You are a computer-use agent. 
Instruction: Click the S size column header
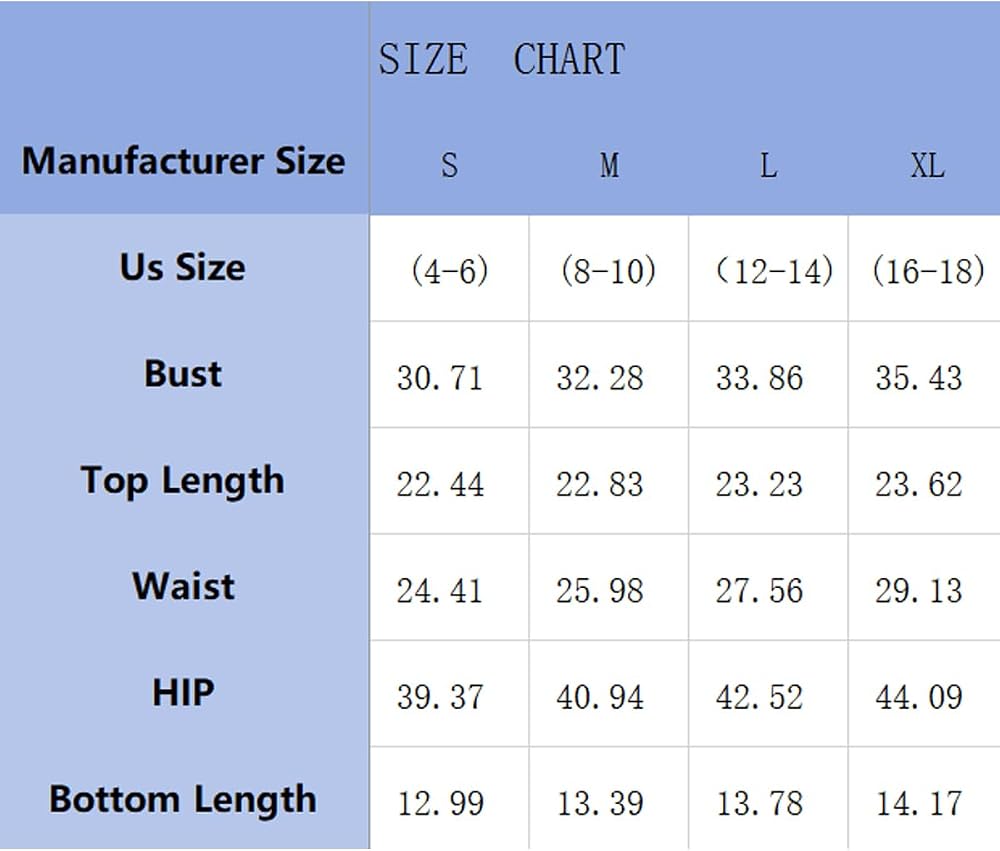(449, 165)
